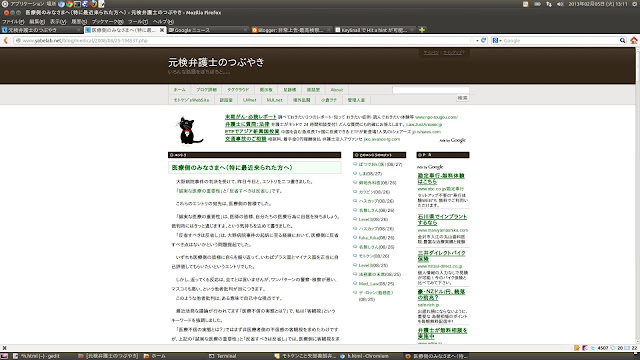Close the active 医療側のみなさまへ tab

tap(162, 30)
